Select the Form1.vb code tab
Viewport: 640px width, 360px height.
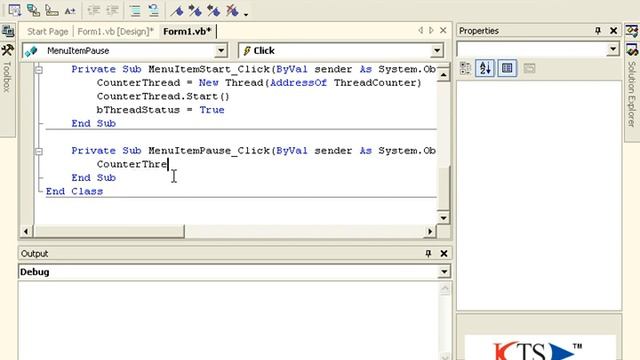pyautogui.click(x=187, y=31)
